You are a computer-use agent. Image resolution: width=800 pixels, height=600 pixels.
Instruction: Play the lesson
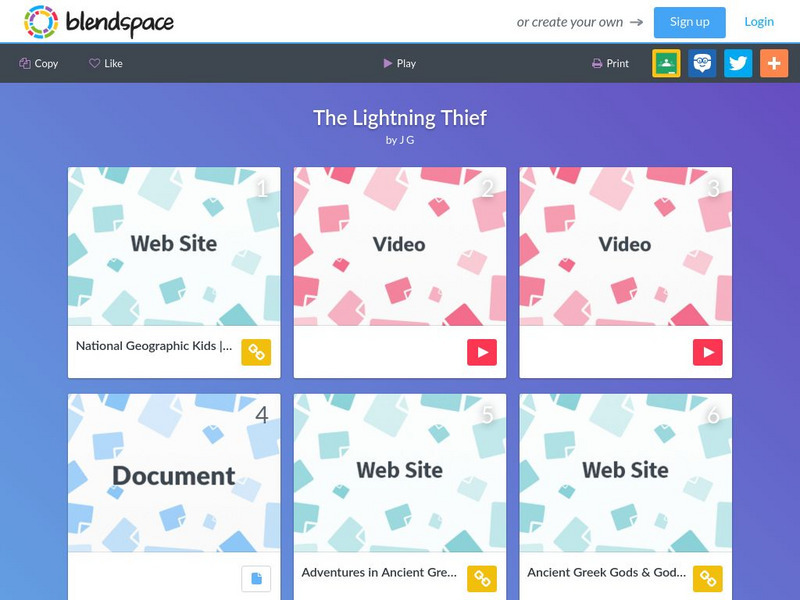[399, 63]
